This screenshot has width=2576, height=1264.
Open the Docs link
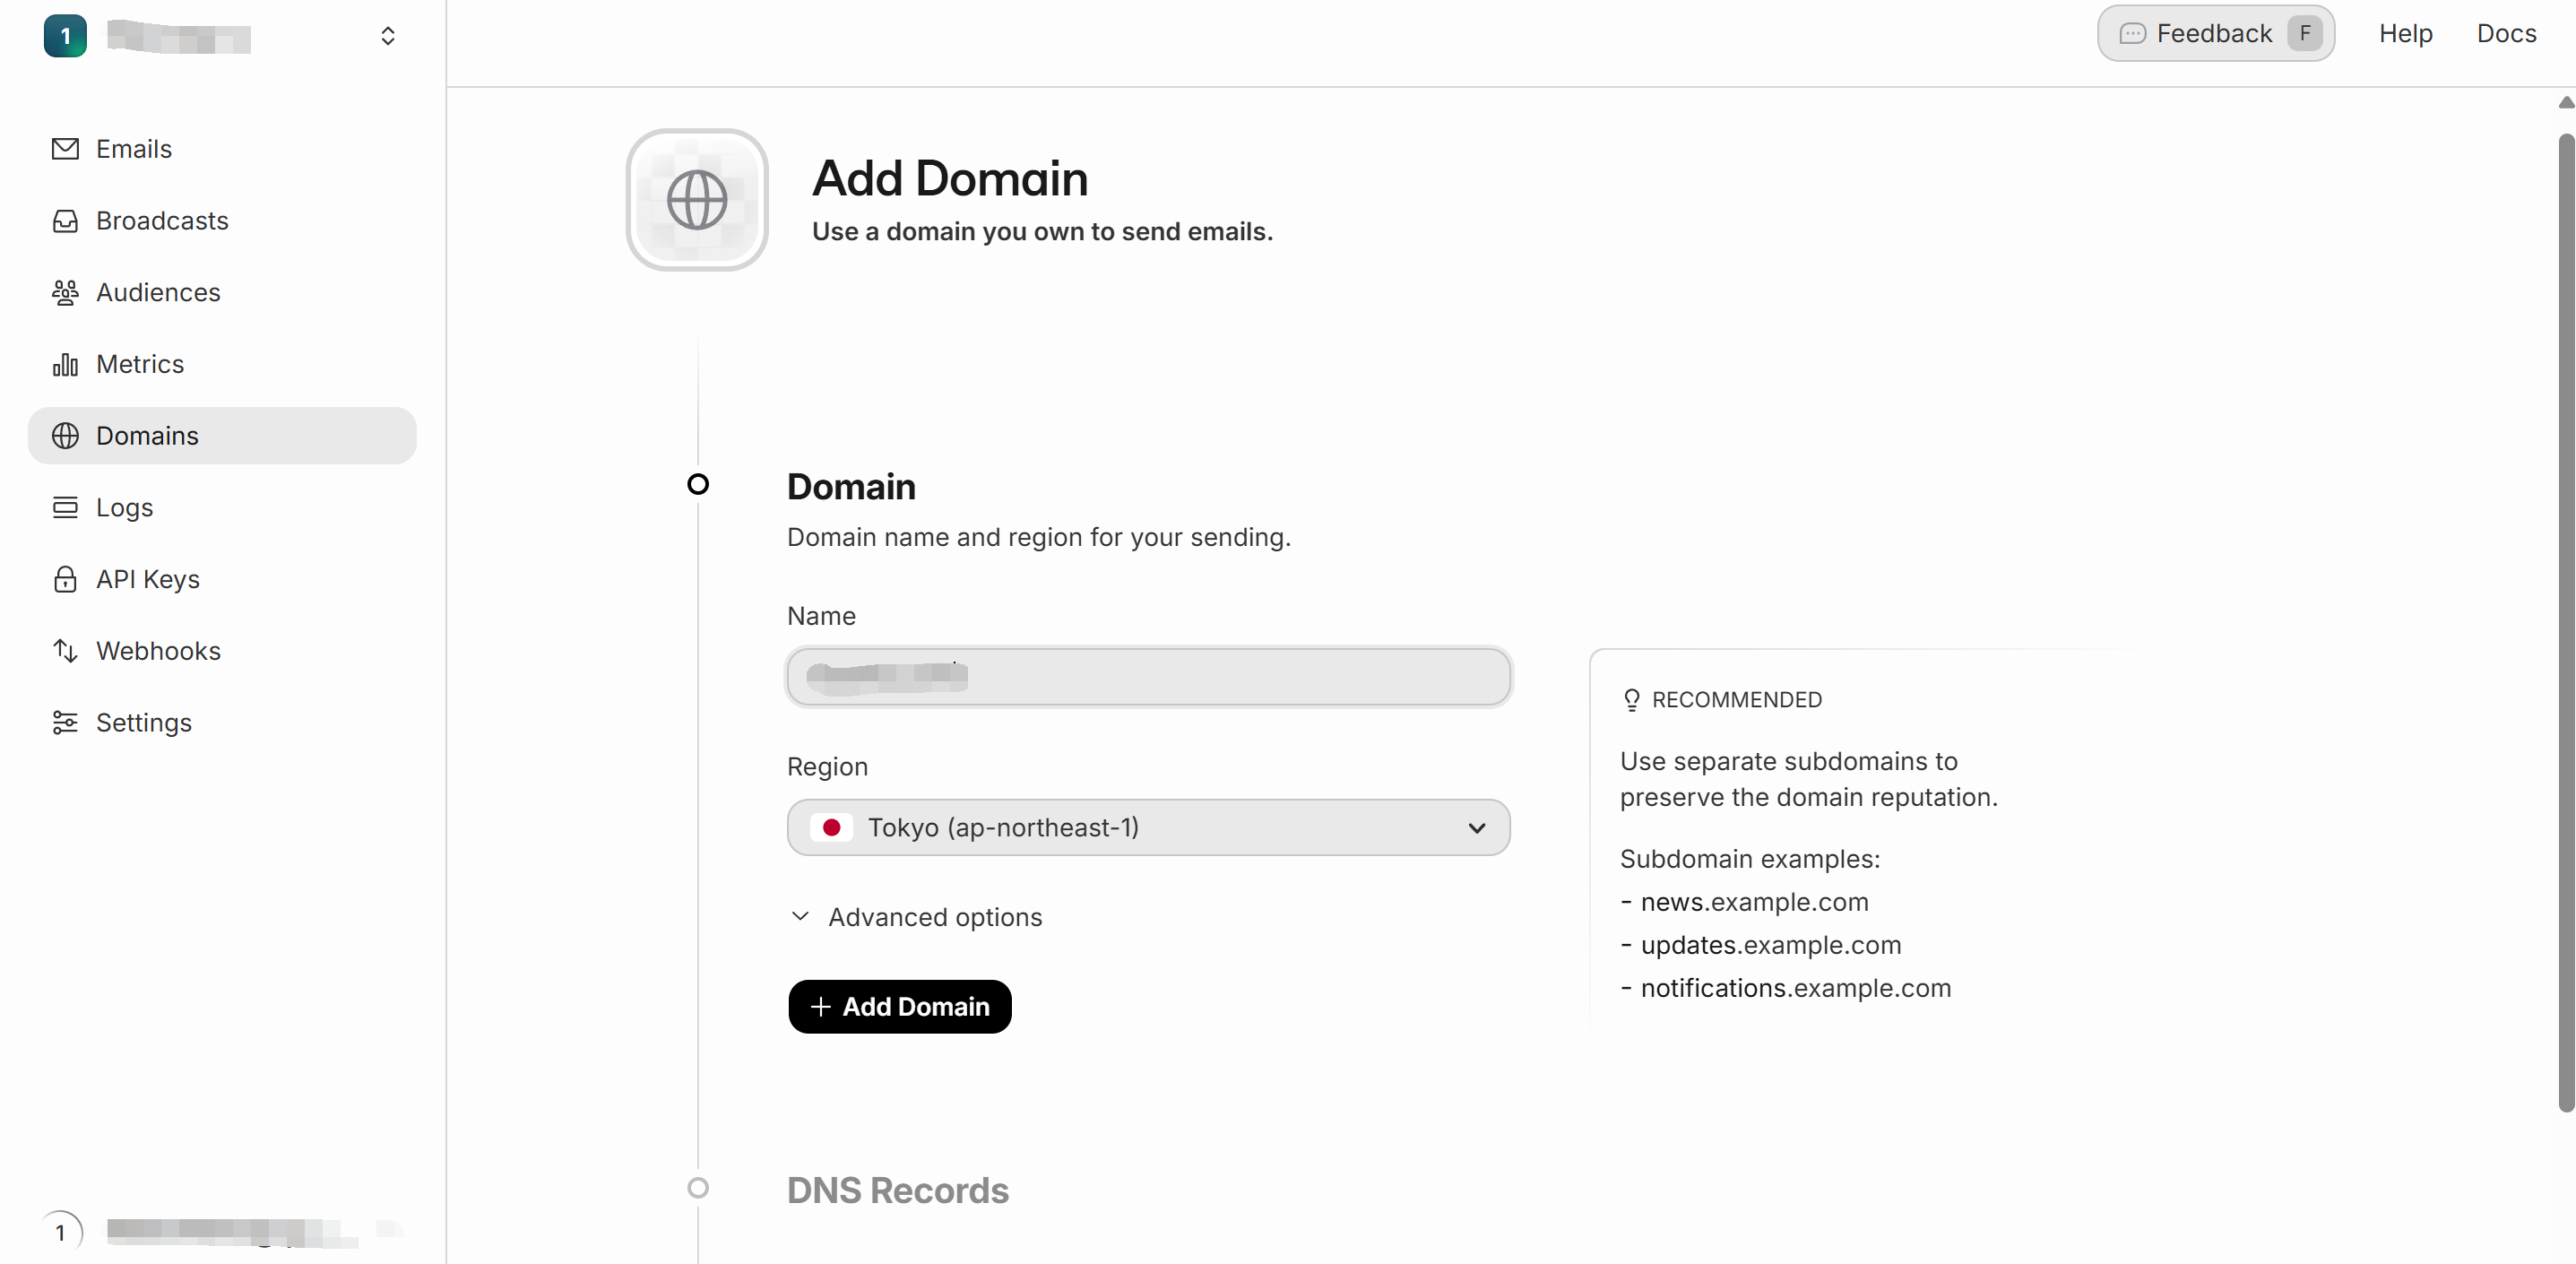point(2506,34)
